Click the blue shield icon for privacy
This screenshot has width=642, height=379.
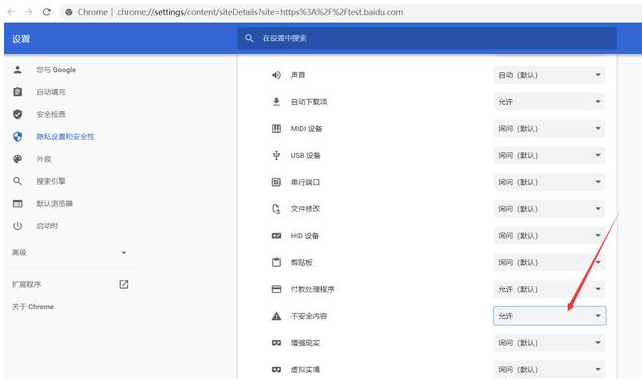pyautogui.click(x=18, y=136)
